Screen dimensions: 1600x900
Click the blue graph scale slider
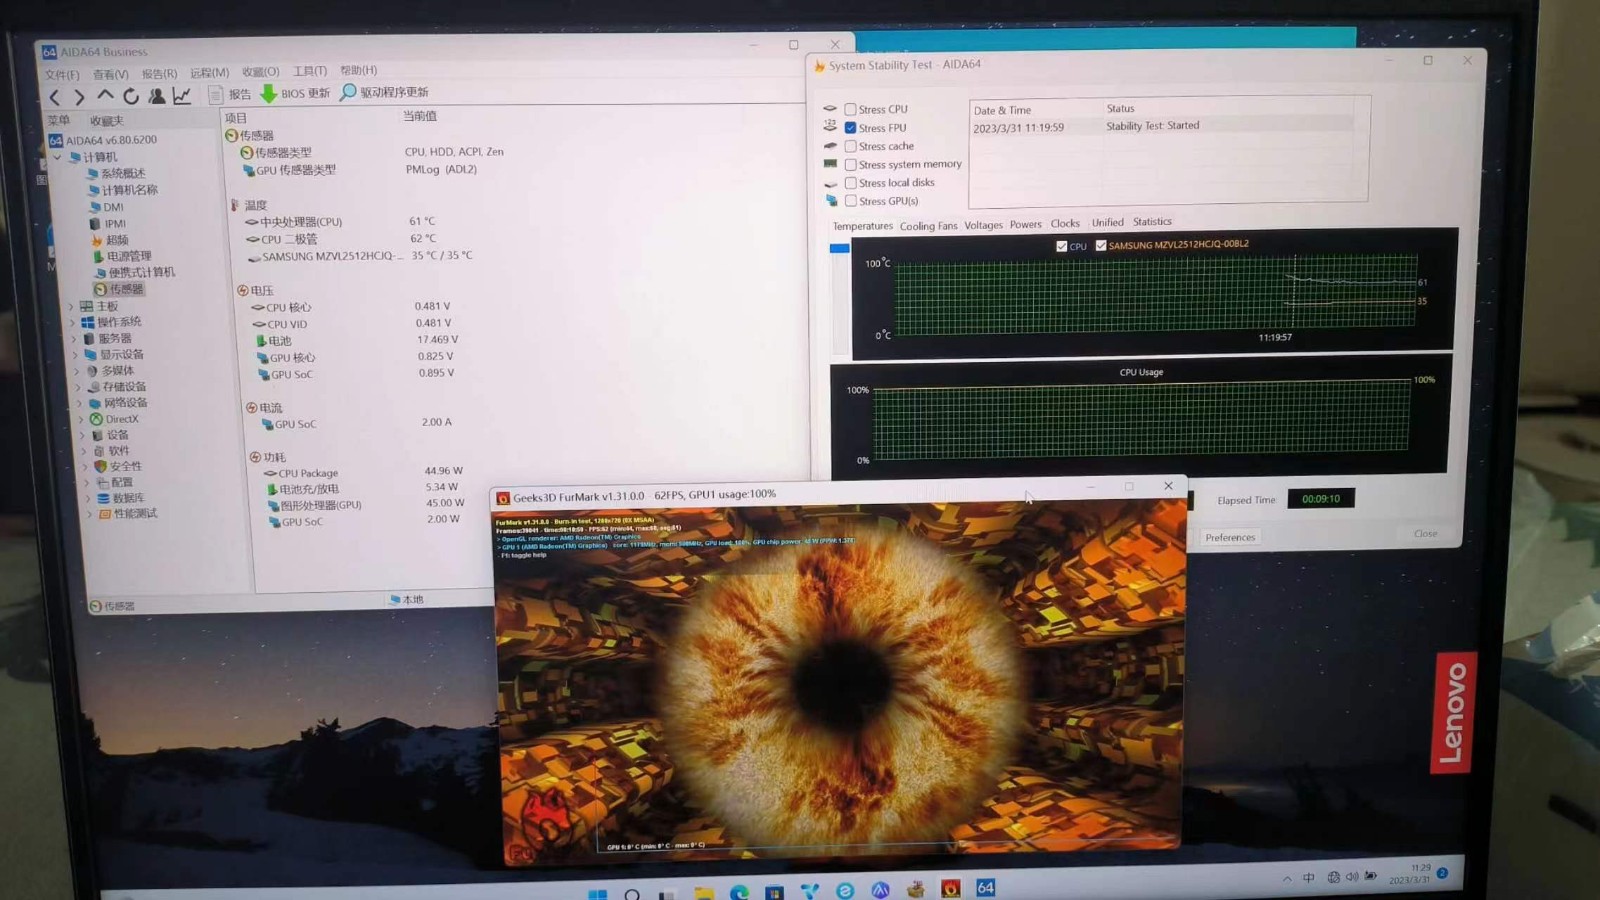[839, 248]
